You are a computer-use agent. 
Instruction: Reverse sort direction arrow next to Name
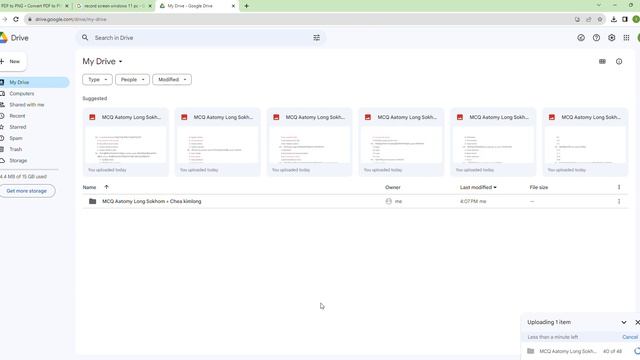point(107,187)
